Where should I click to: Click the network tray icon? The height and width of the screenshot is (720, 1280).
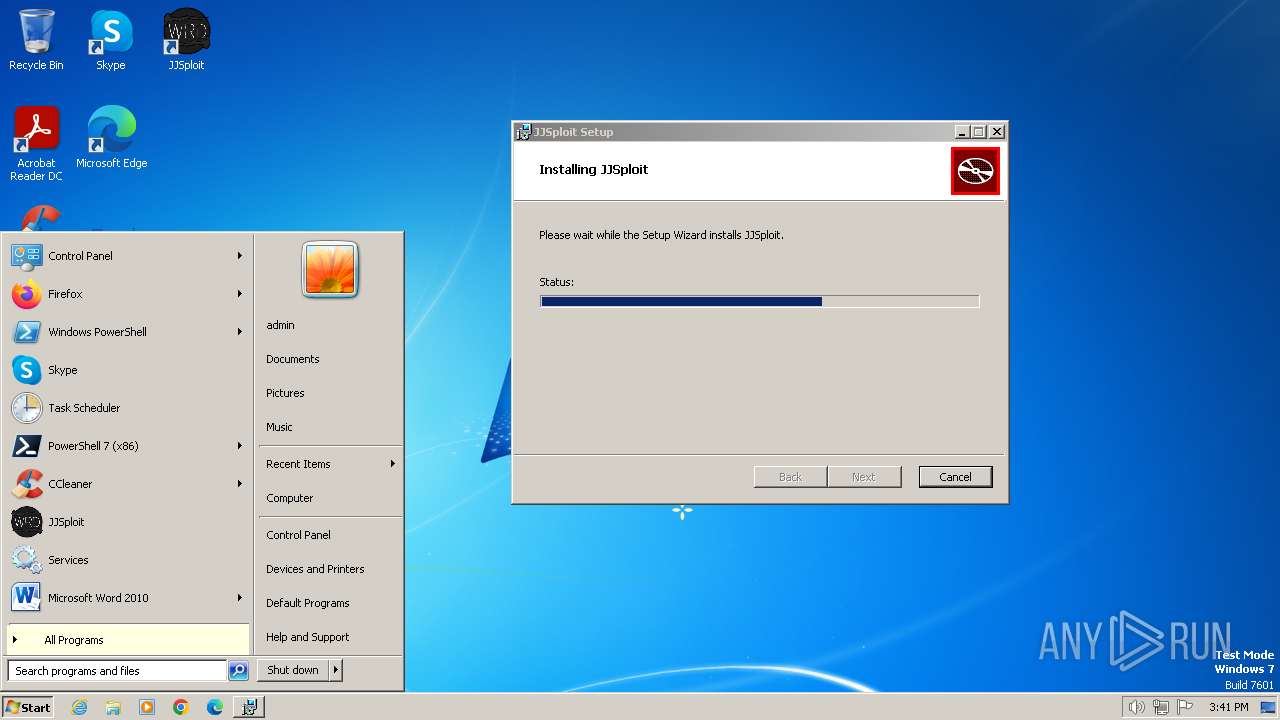pyautogui.click(x=1161, y=707)
